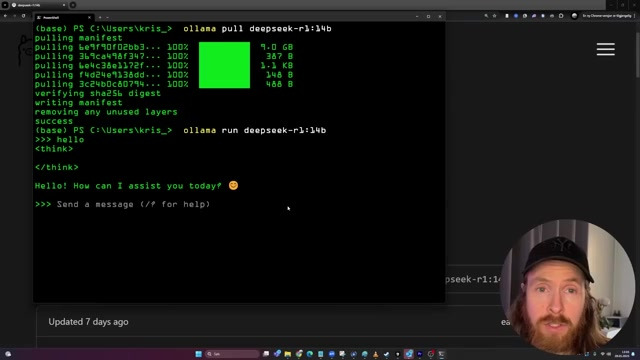Click the new Chrome version available button
This screenshot has height=360, width=640.
point(607,16)
